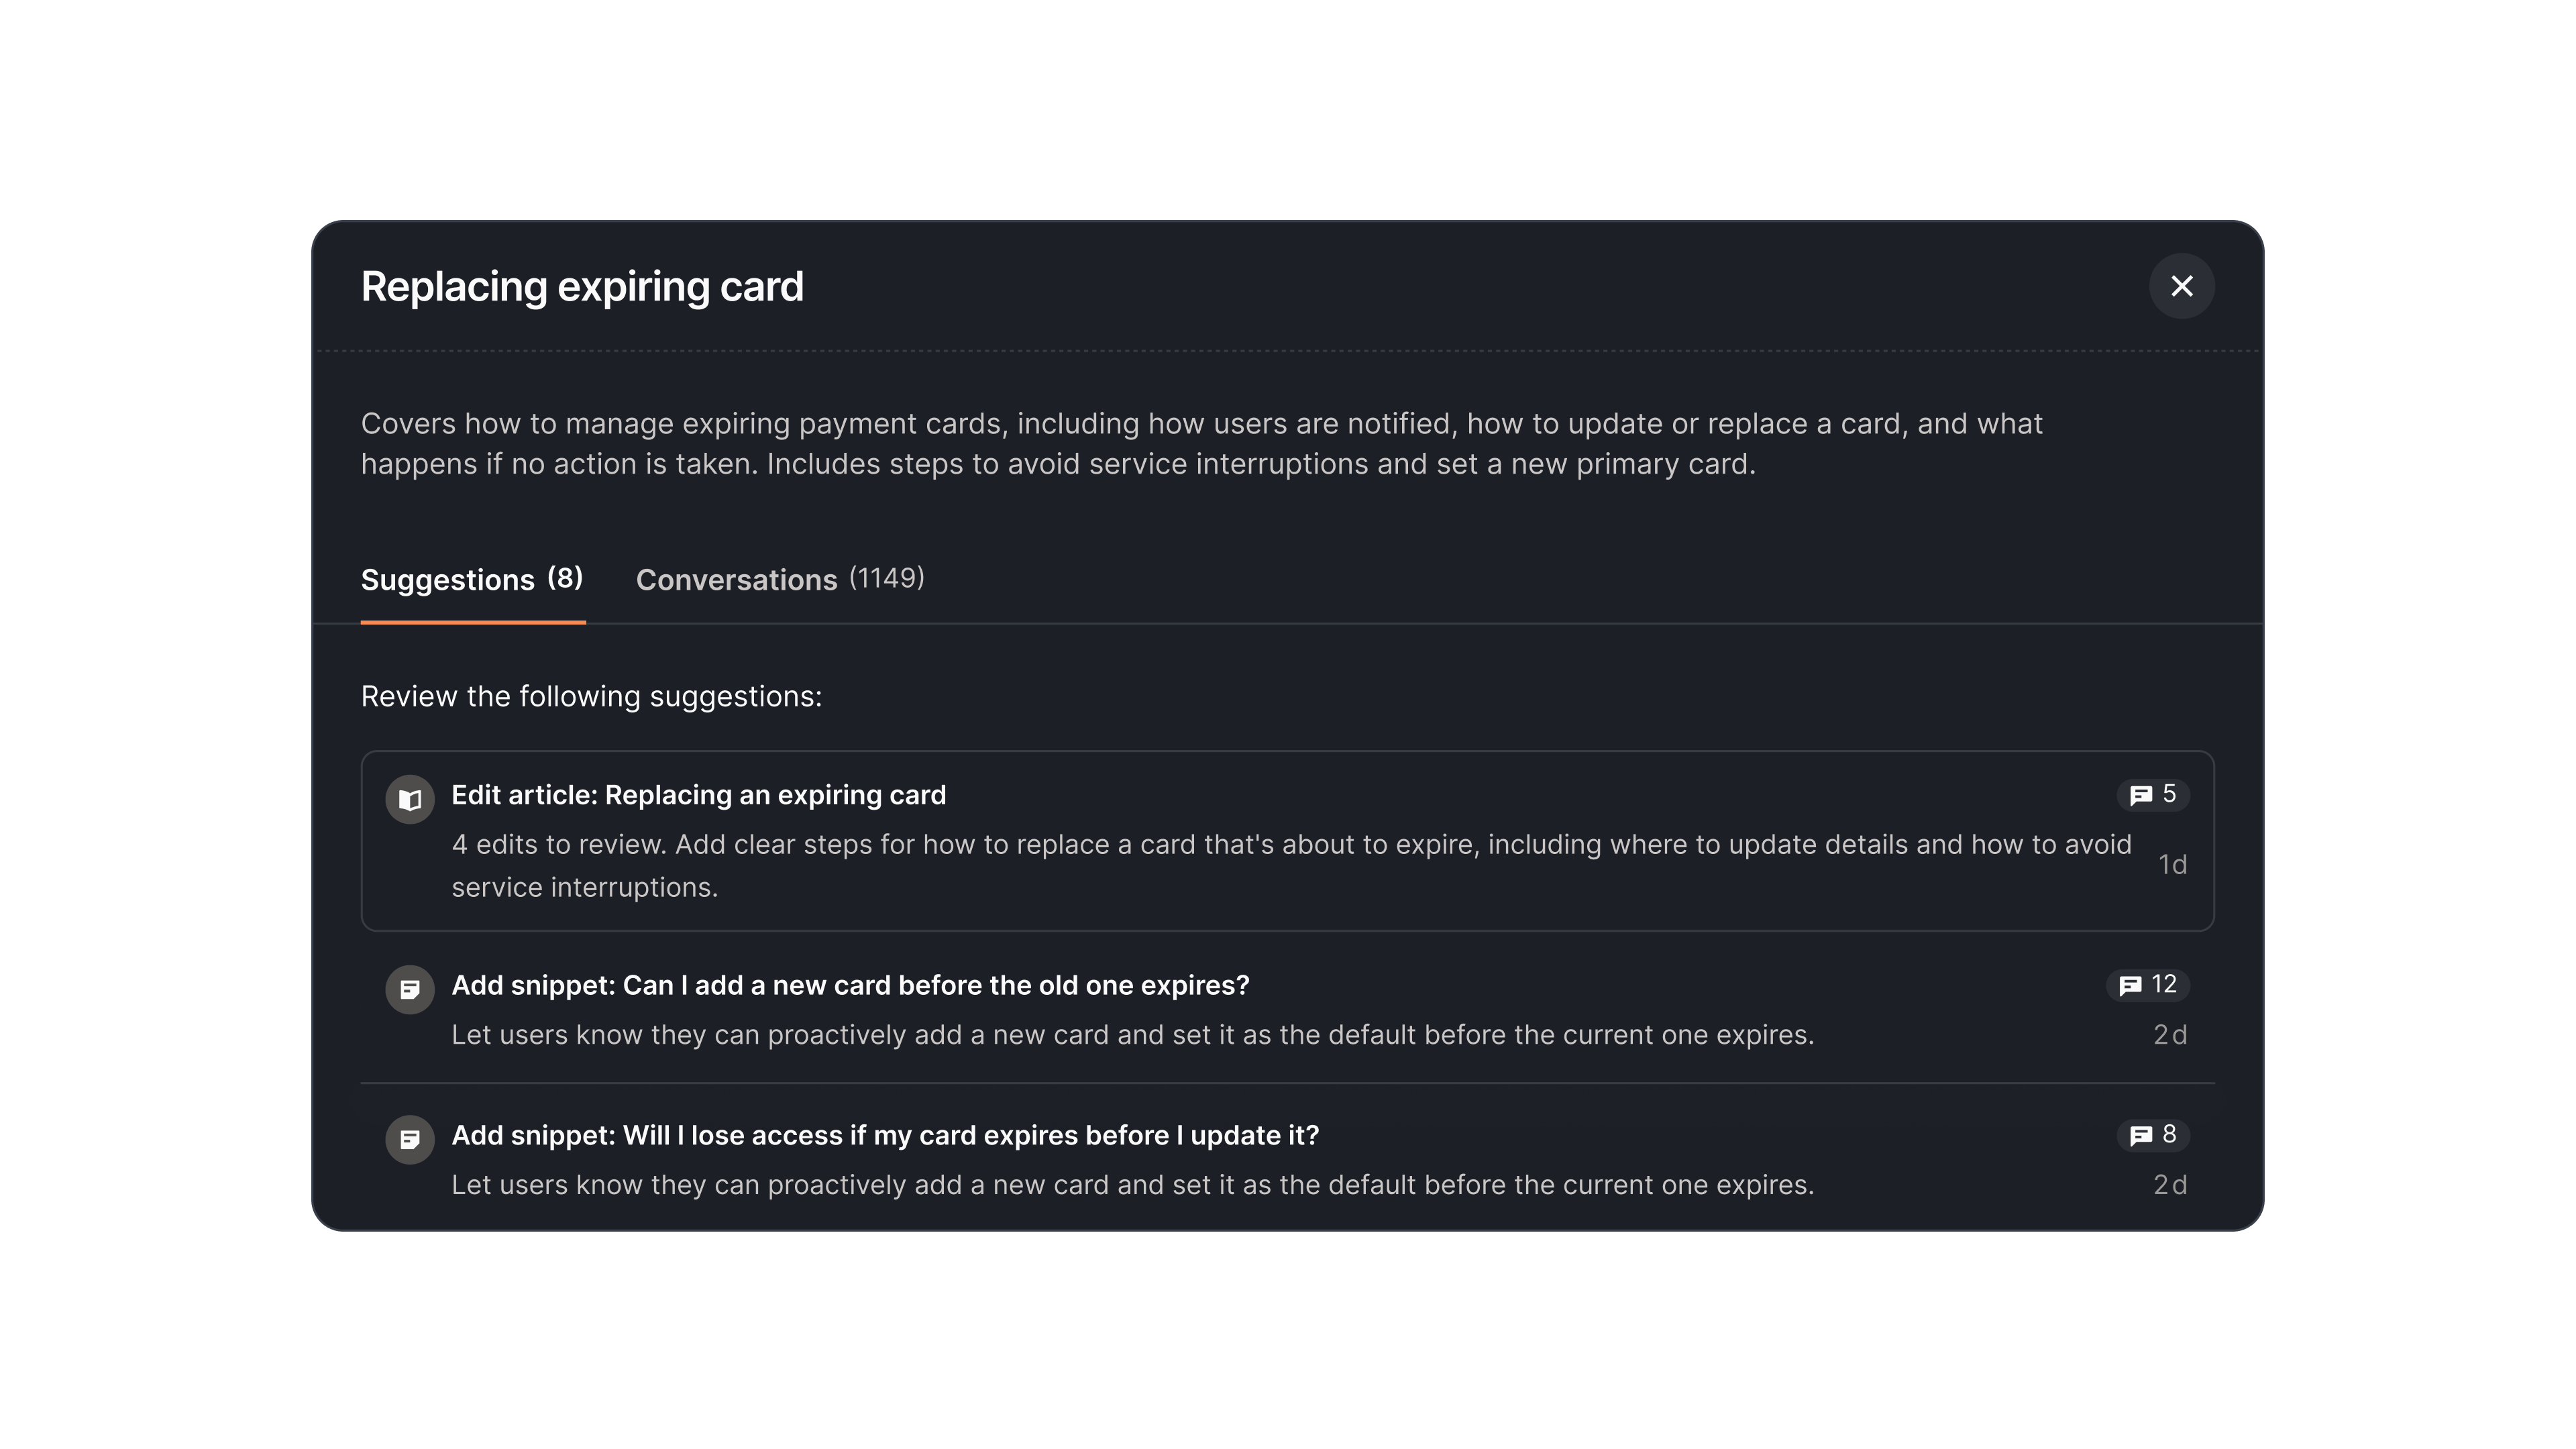This screenshot has height=1449, width=2576.
Task: Click the comment badge showing 8
Action: [x=2153, y=1135]
